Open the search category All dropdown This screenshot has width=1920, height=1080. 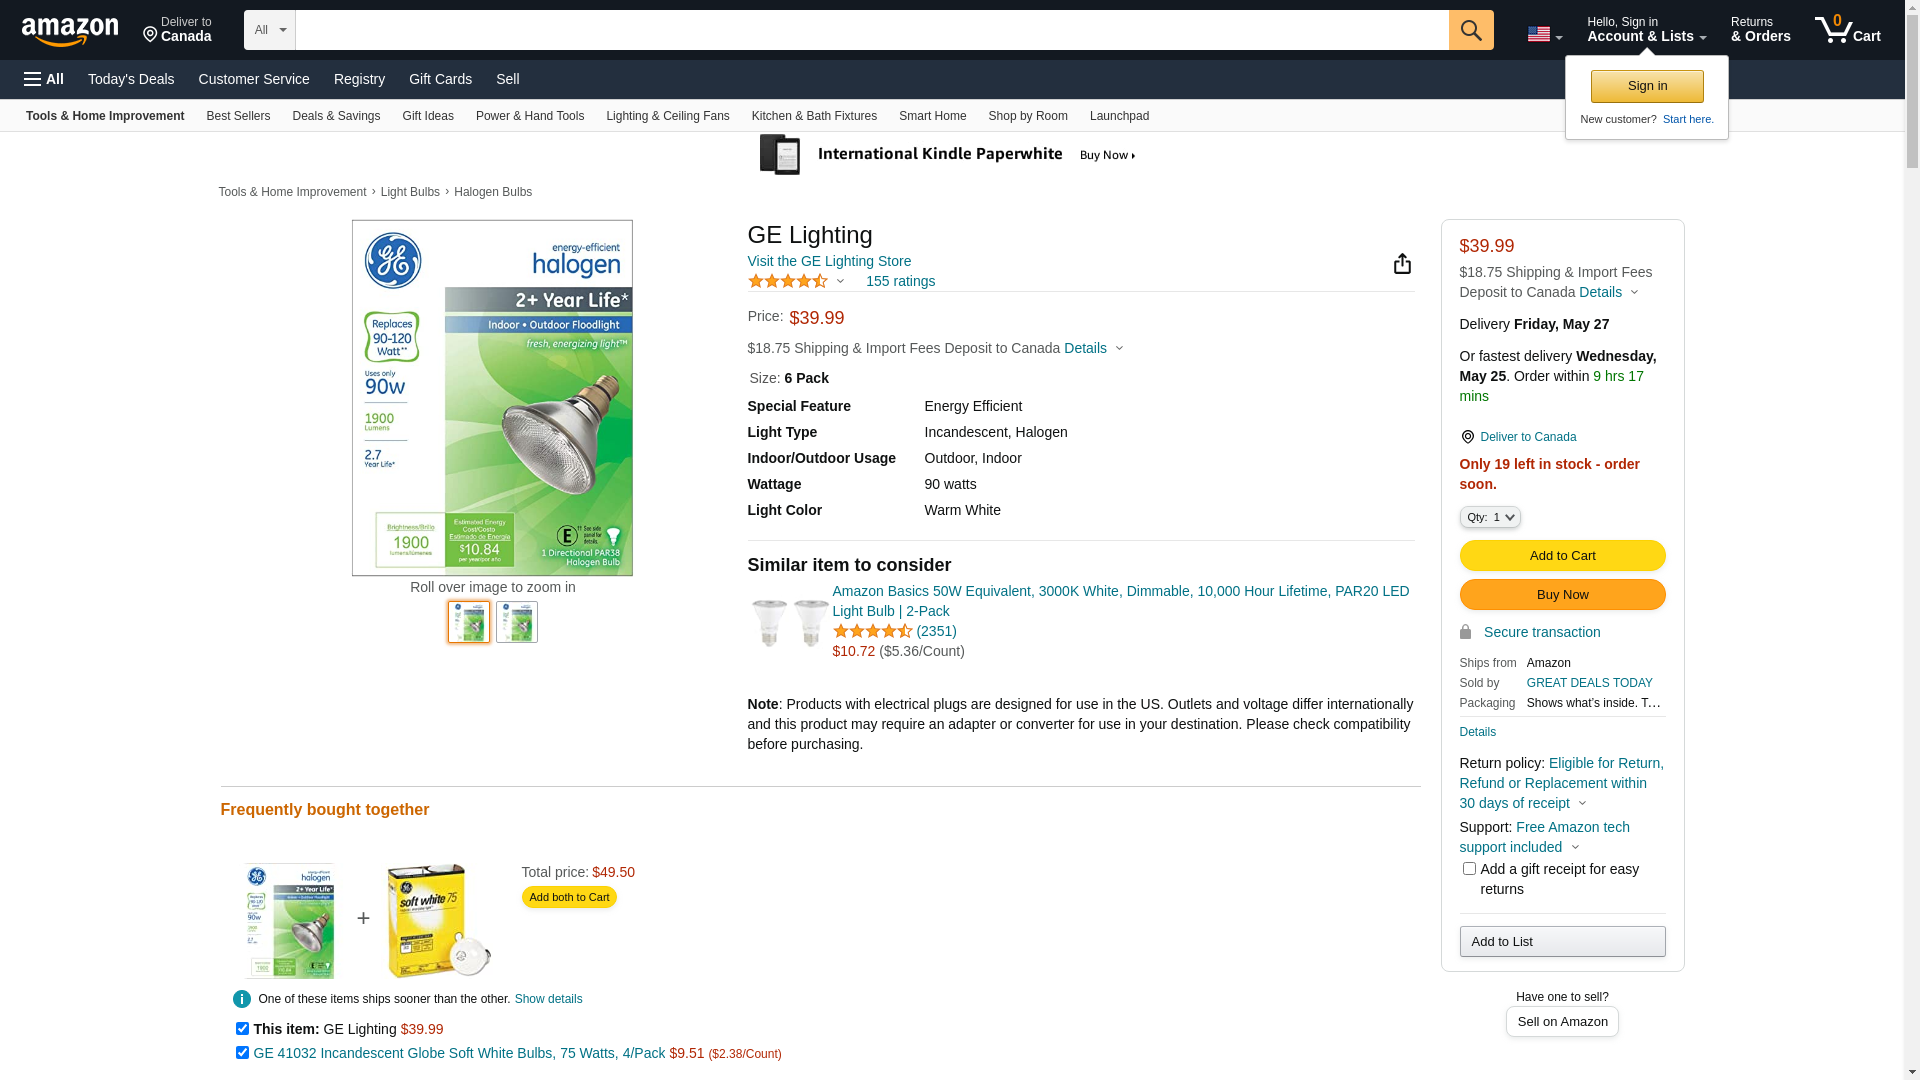269,30
